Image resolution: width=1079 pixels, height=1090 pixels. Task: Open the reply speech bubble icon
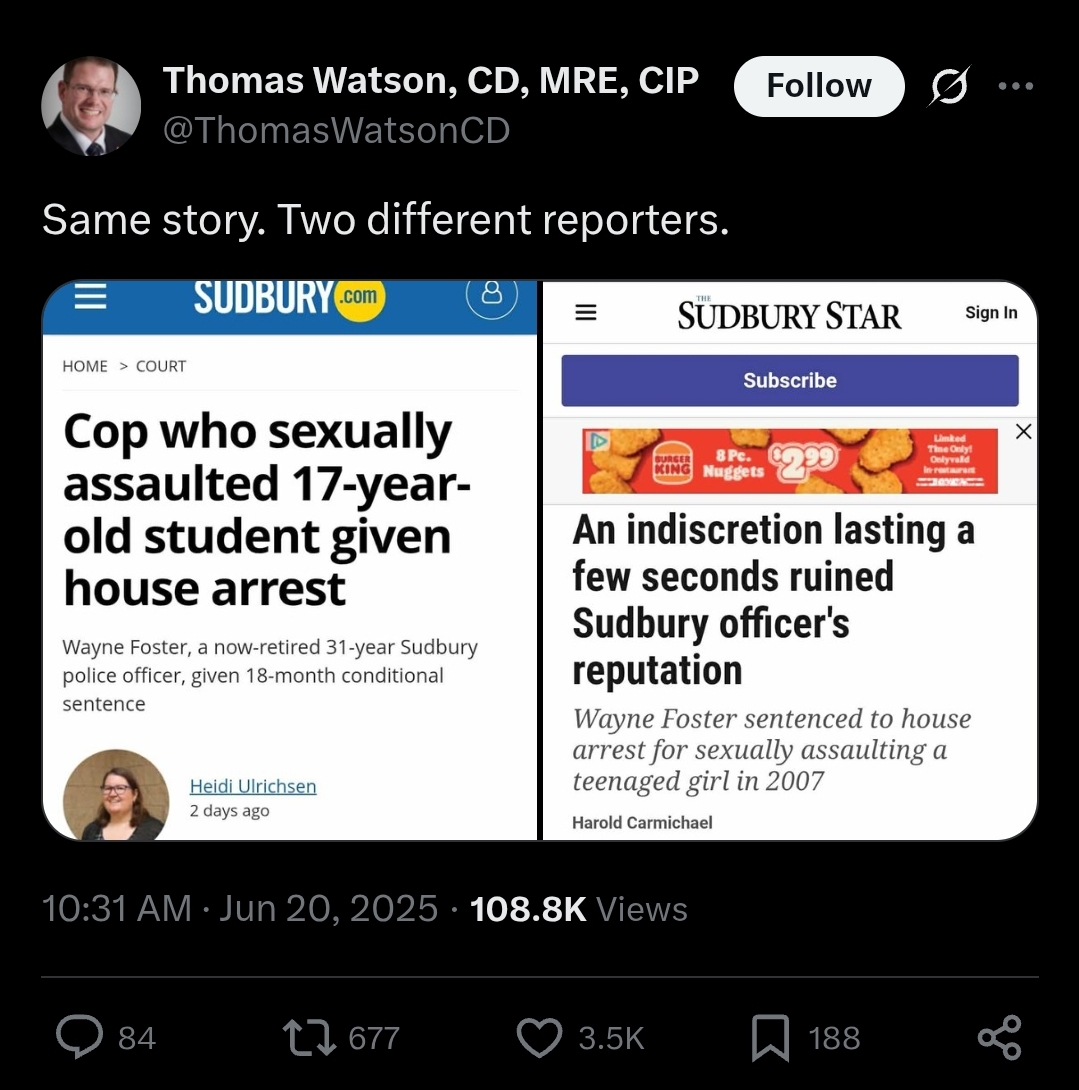(x=79, y=1036)
